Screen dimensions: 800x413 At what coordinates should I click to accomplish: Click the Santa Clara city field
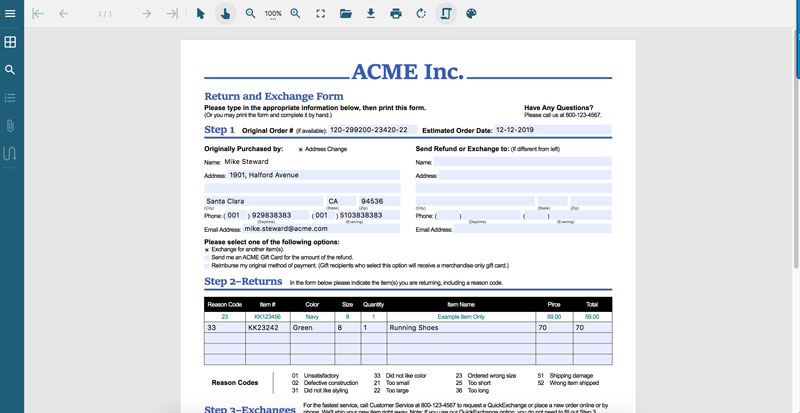[x=264, y=201]
